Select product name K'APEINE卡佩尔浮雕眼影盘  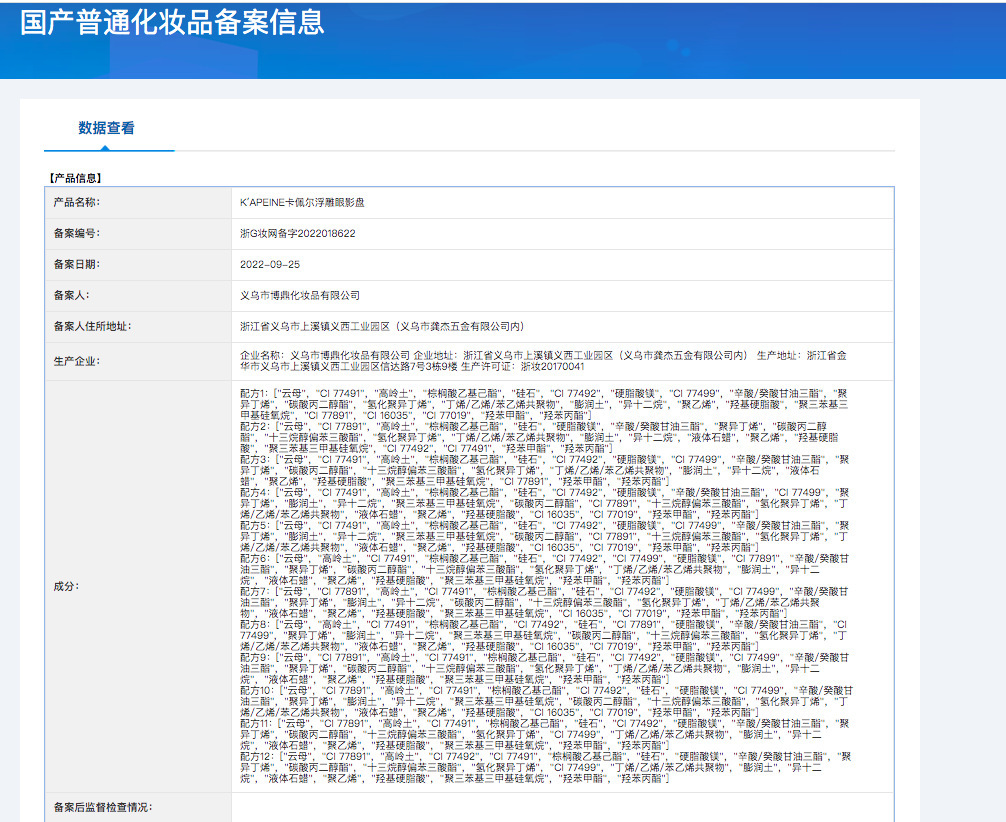302,203
